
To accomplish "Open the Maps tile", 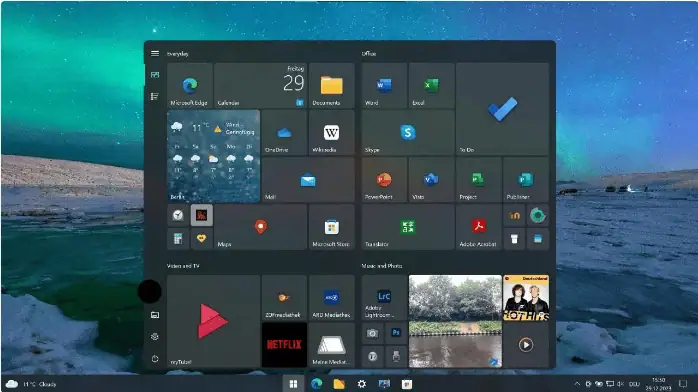I will (x=260, y=227).
